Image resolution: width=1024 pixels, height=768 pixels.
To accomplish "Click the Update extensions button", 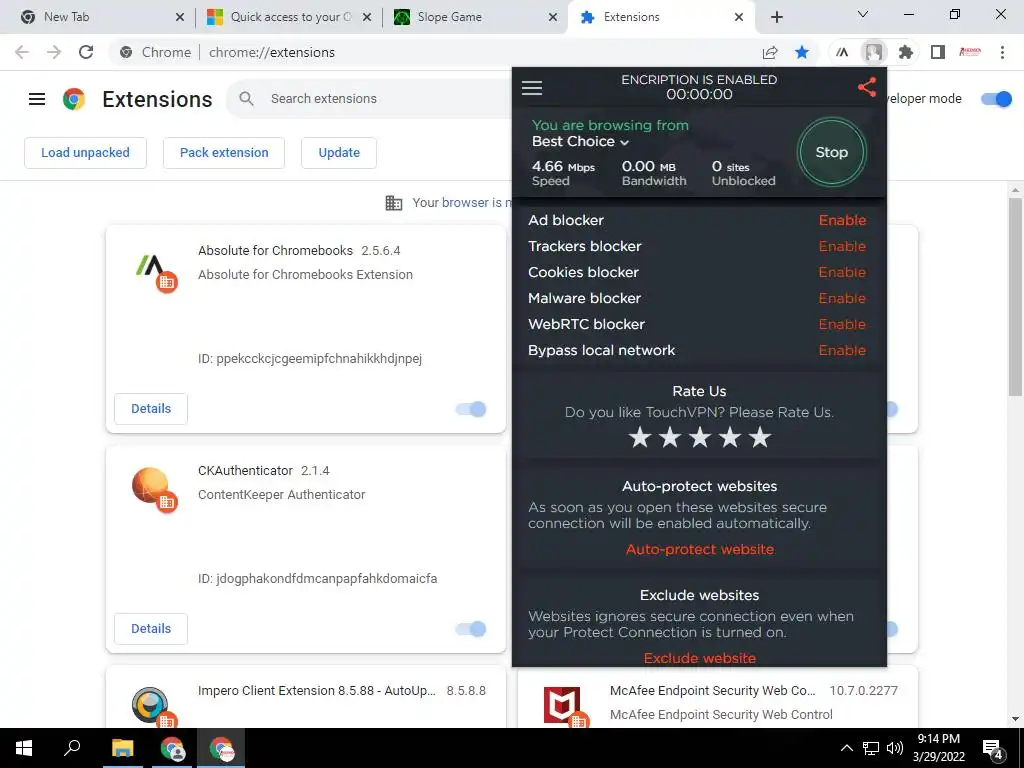I will pyautogui.click(x=339, y=153).
